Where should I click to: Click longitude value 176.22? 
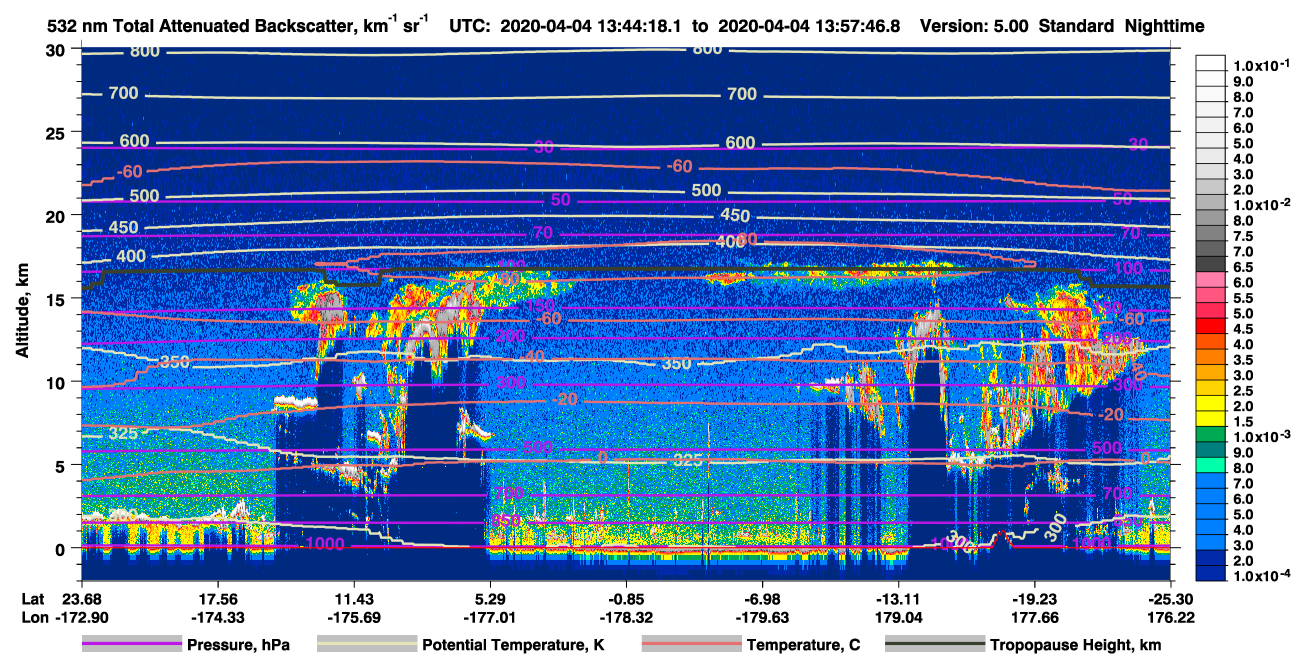click(1170, 618)
